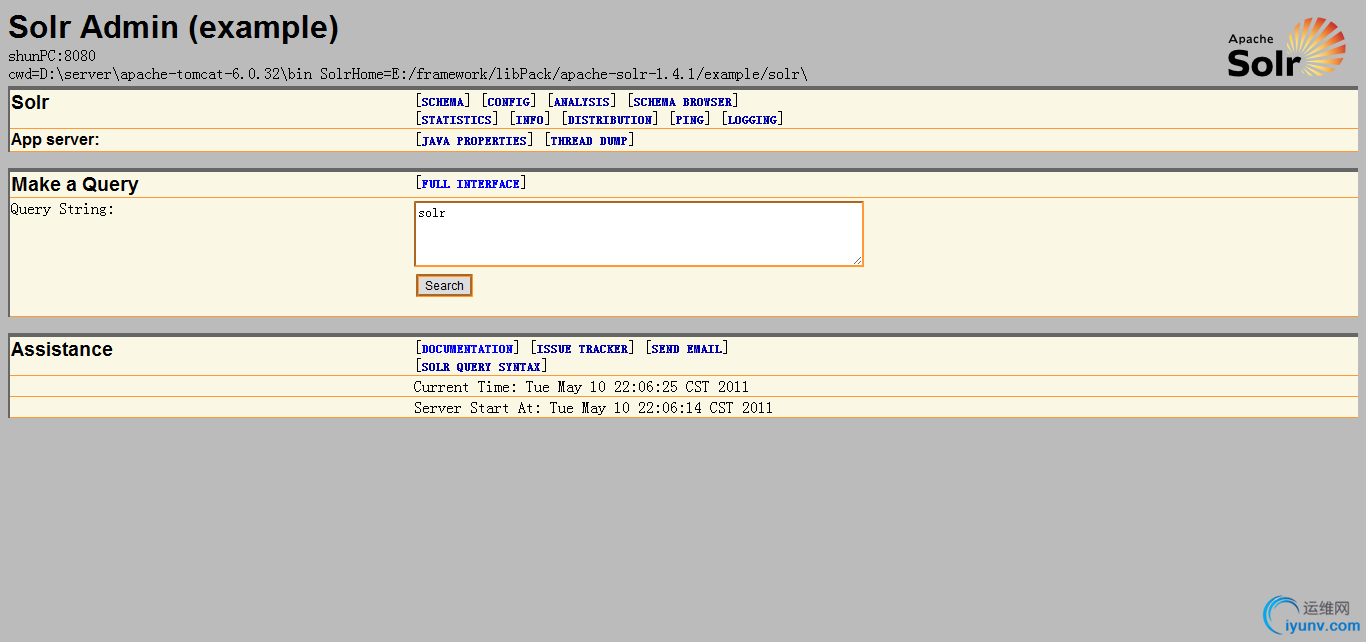This screenshot has height=642, width=1366.
Task: Open the ISSUE TRACKER link
Action: pyautogui.click(x=583, y=349)
